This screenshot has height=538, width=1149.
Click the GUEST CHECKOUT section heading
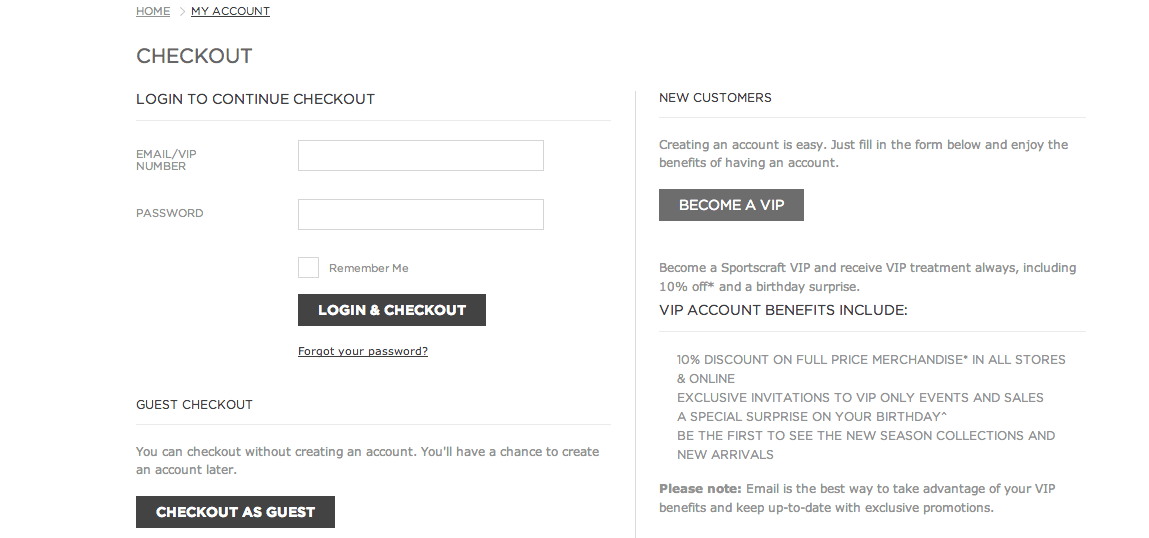point(194,405)
